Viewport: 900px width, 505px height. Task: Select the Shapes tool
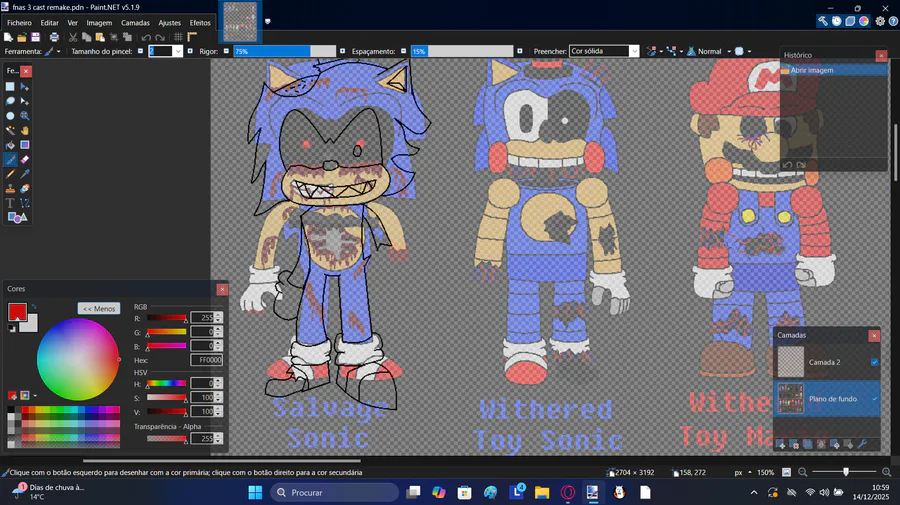coord(17,217)
